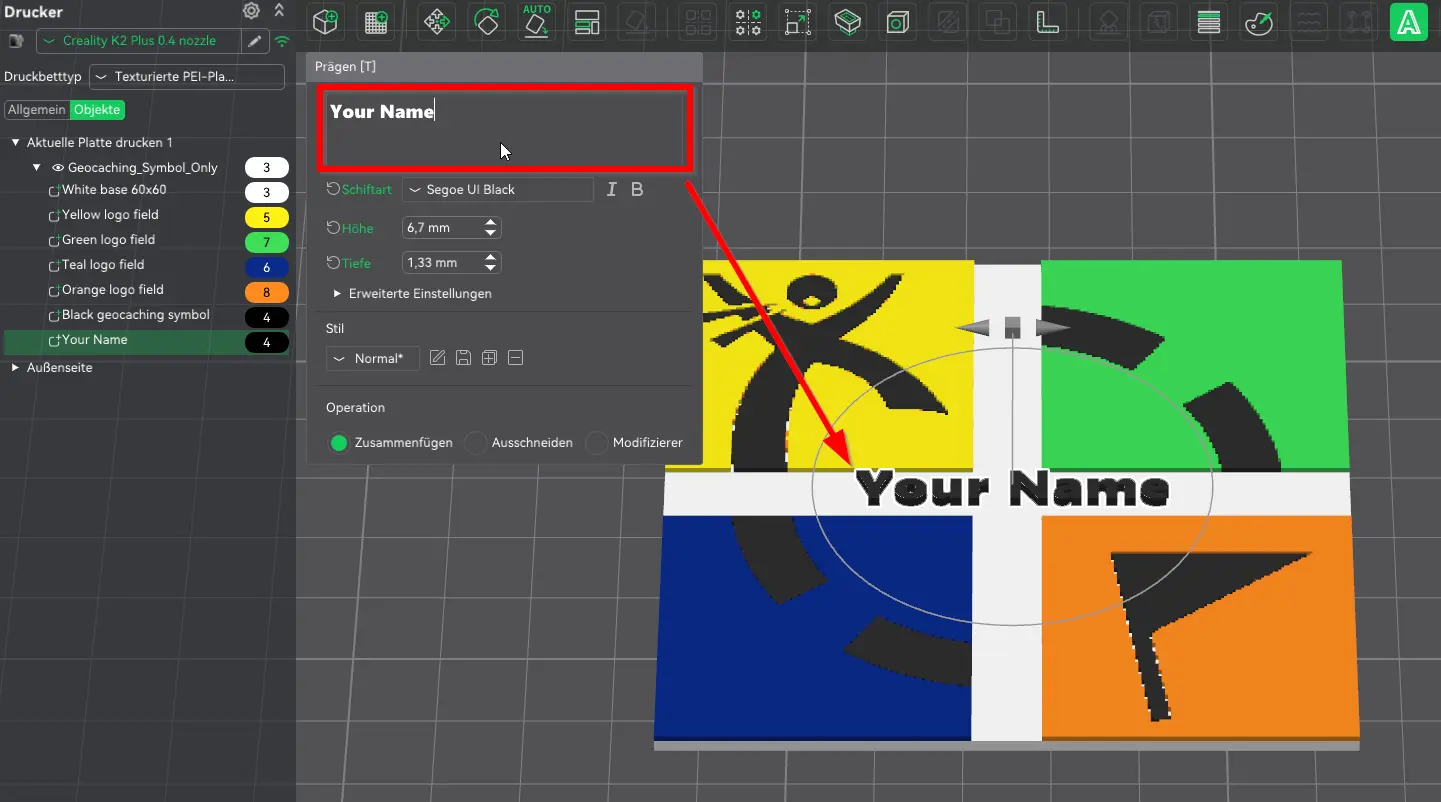Click the arrange layout icon
This screenshot has height=802, width=1441.
coord(588,22)
